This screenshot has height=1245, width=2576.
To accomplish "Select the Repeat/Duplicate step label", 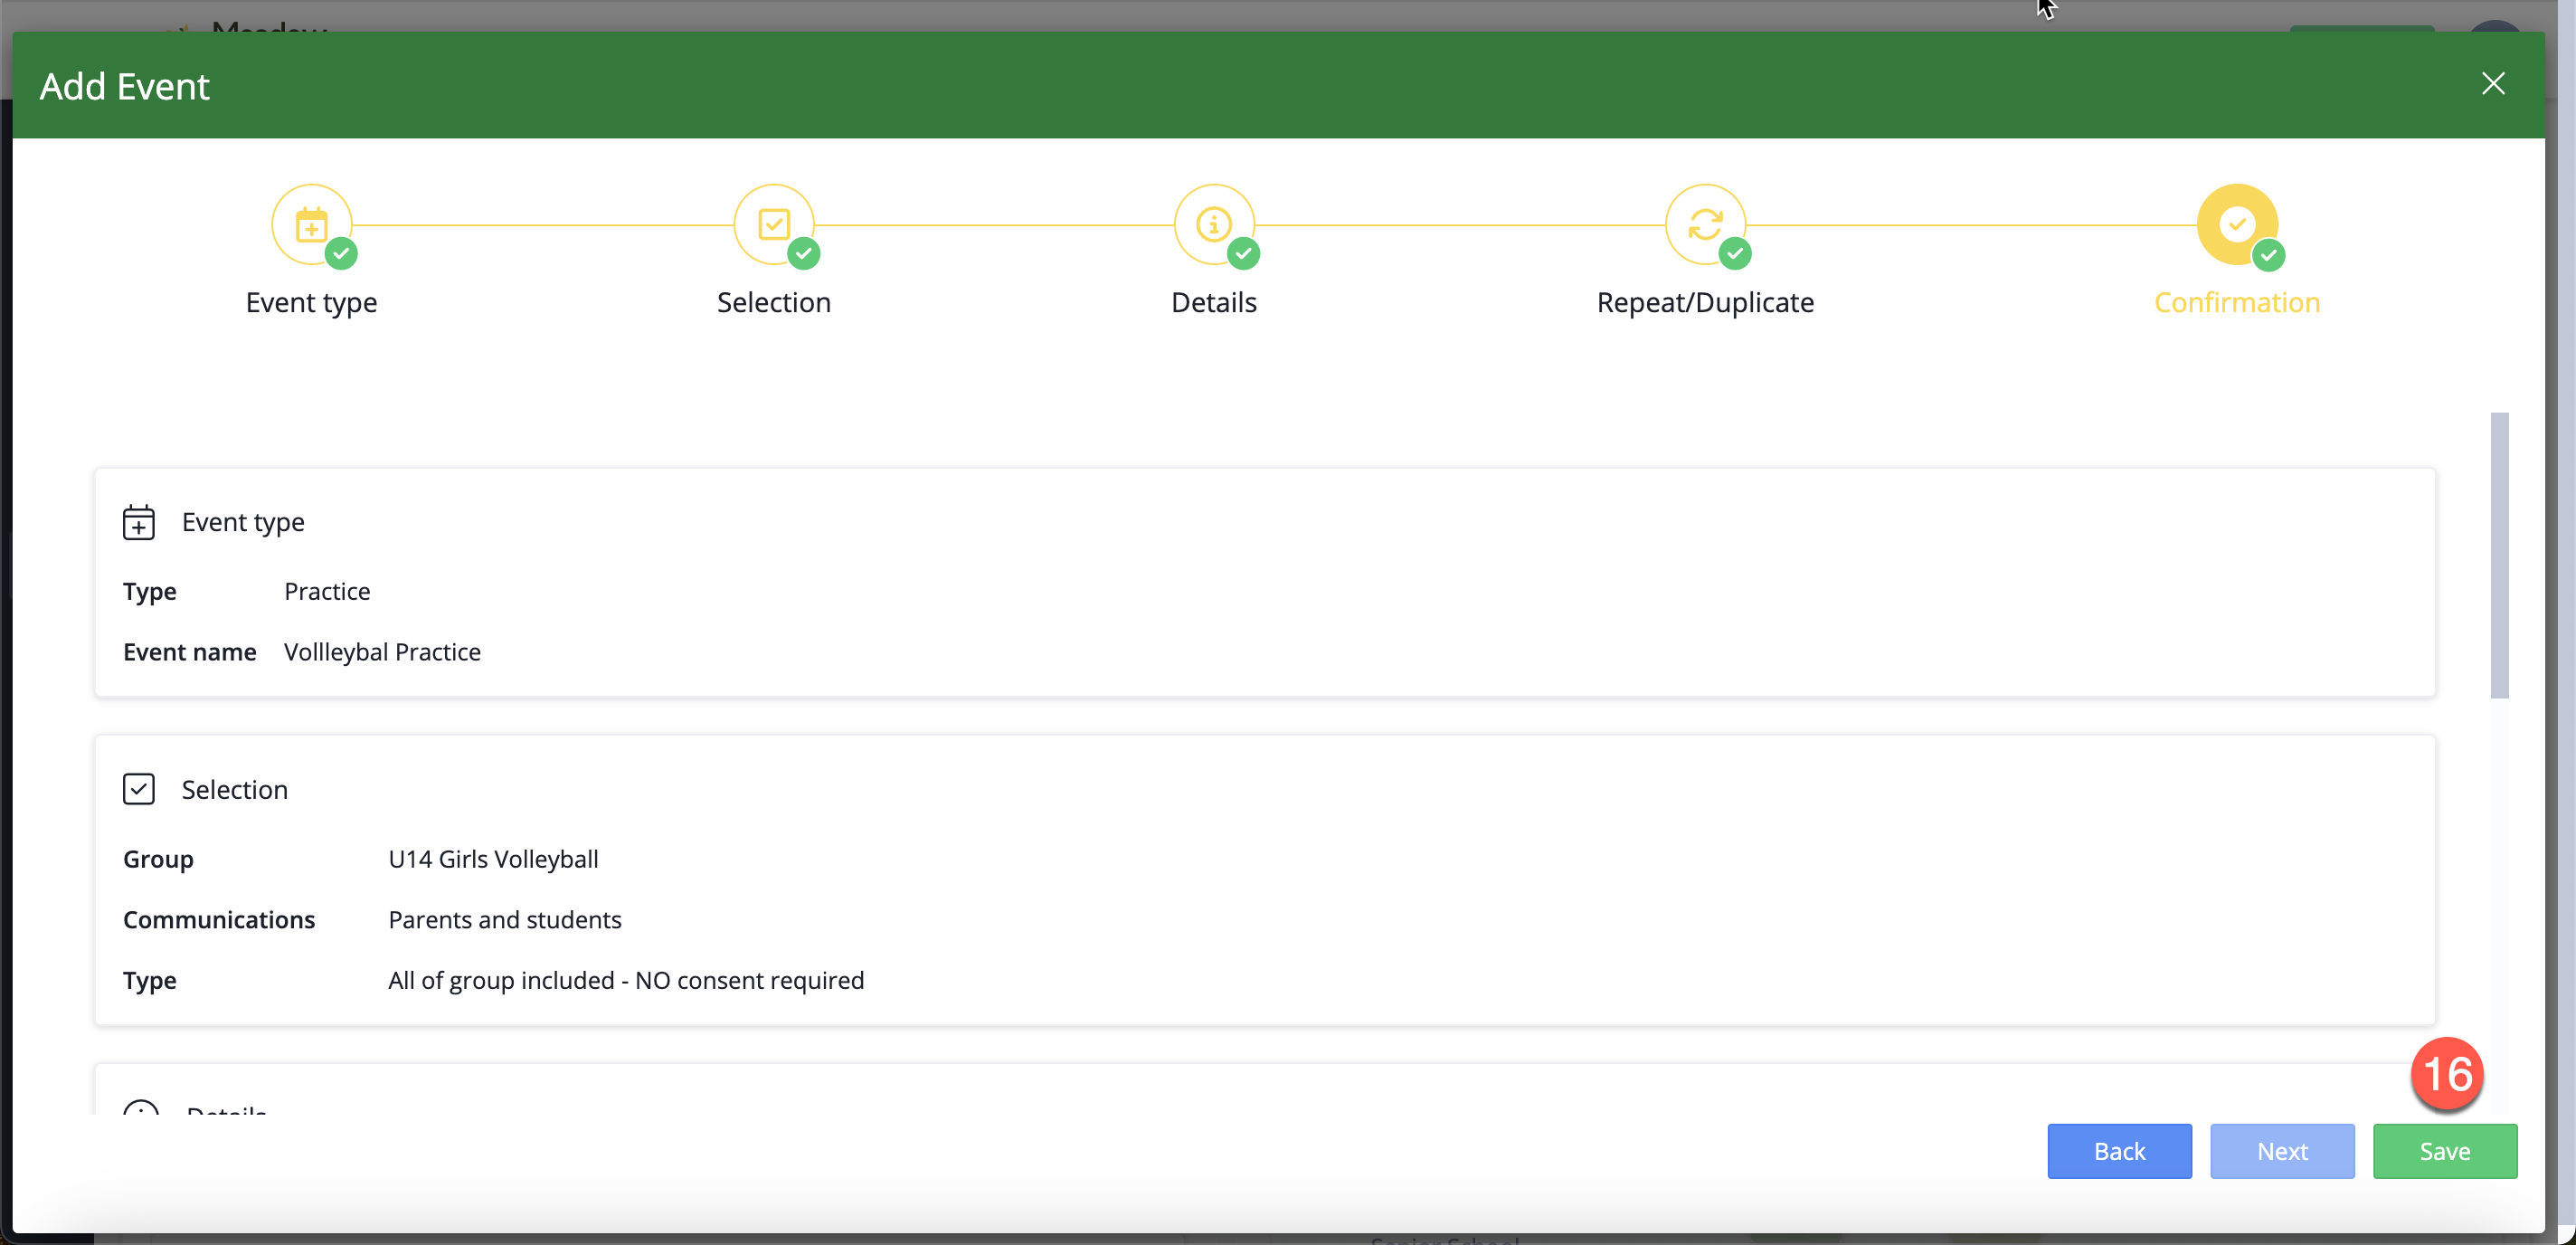I will click(1705, 302).
